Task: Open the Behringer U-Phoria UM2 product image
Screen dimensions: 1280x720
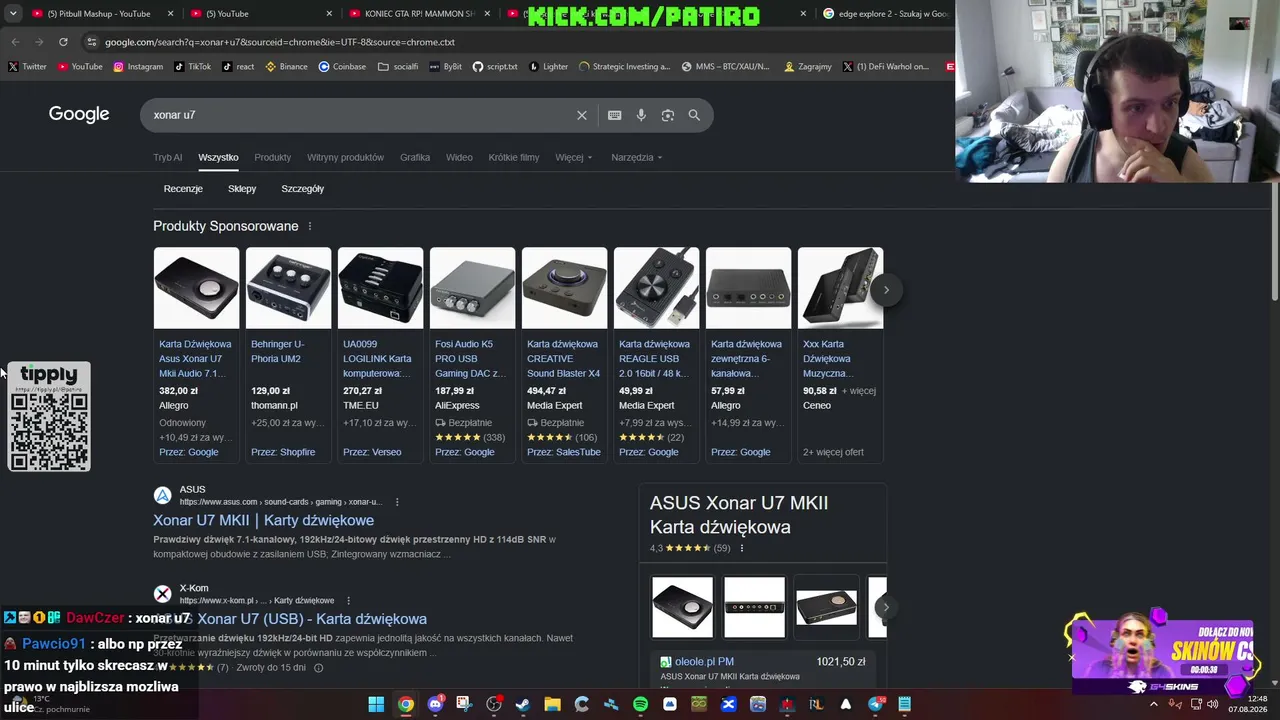Action: (288, 288)
